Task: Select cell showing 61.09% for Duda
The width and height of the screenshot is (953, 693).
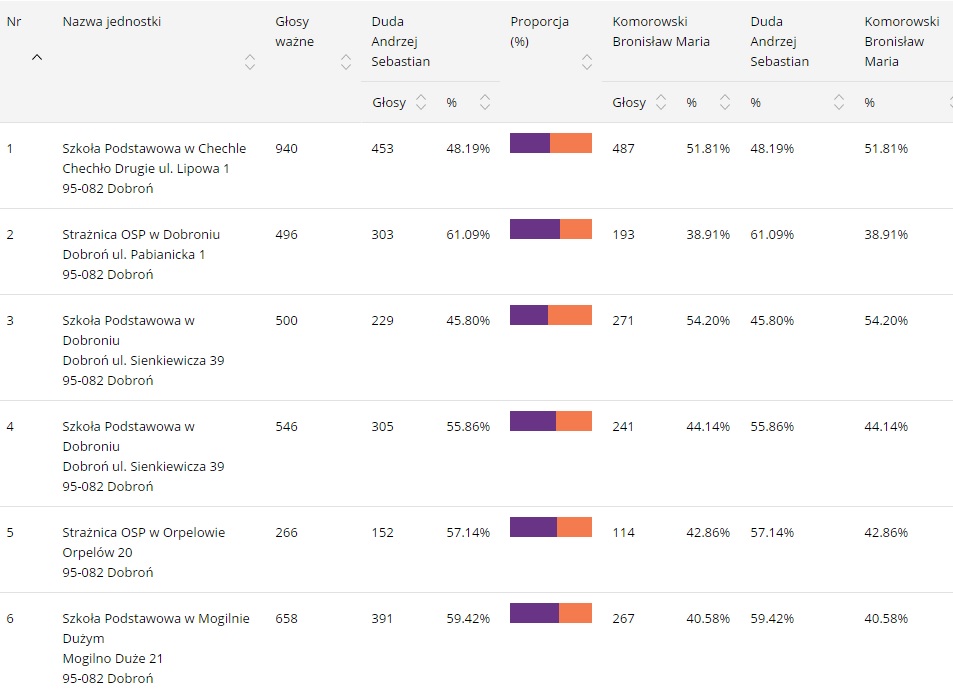Action: click(x=467, y=234)
